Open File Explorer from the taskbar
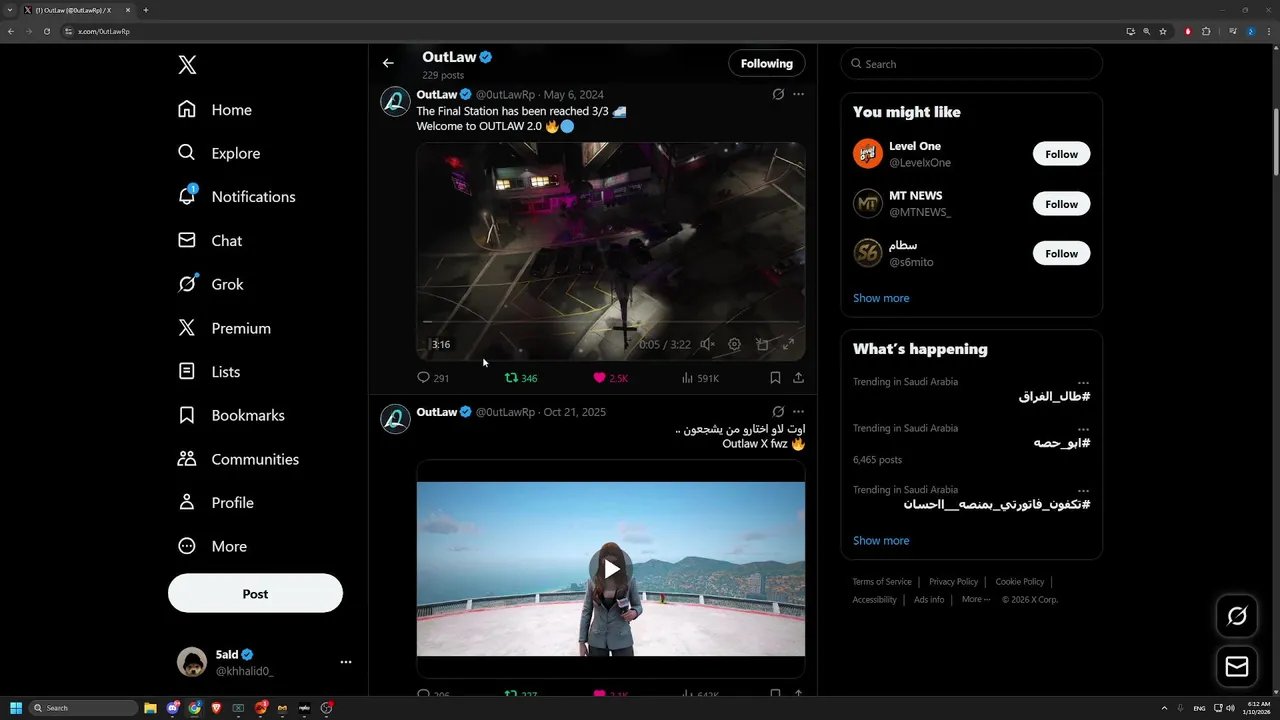Viewport: 1280px width, 720px height. point(151,708)
